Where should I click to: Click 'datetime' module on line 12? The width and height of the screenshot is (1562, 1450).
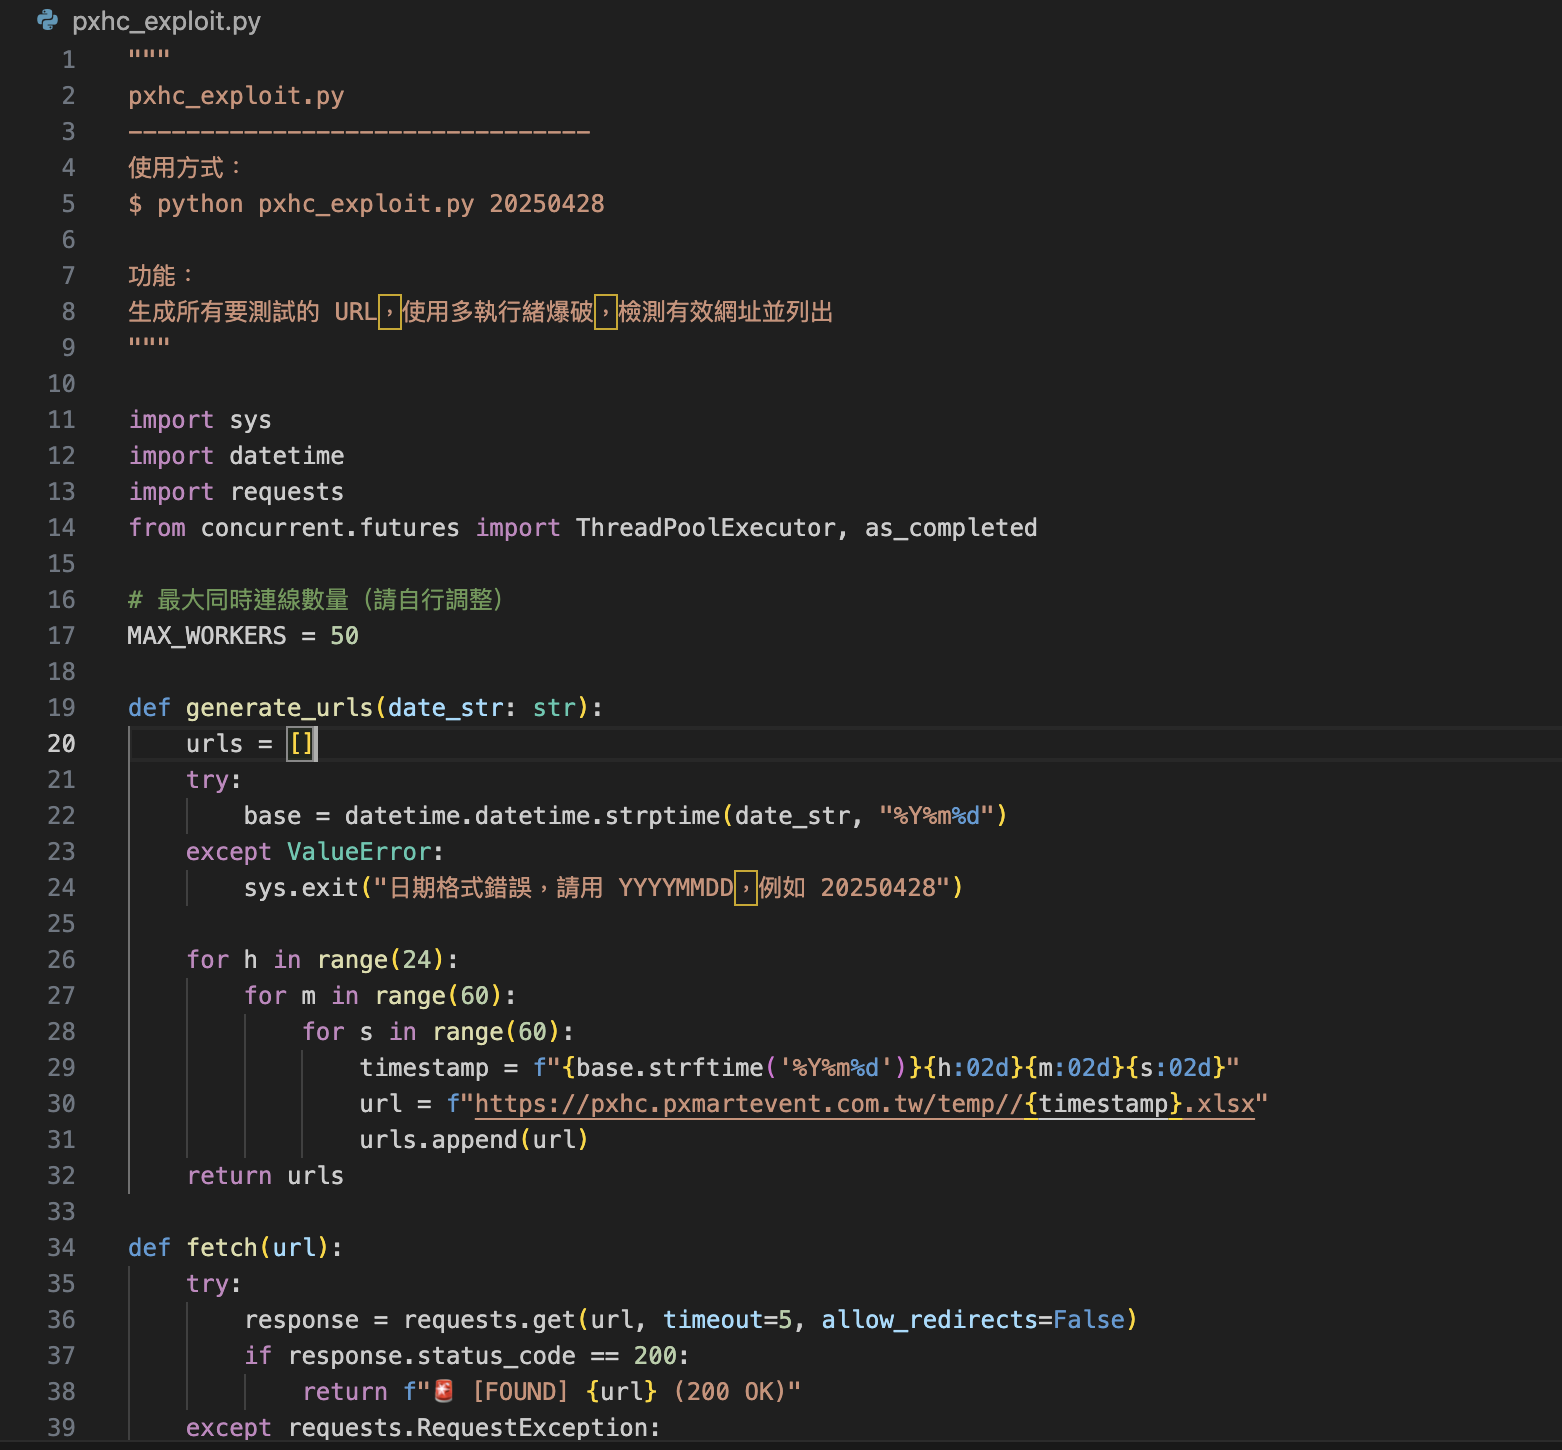click(x=287, y=456)
